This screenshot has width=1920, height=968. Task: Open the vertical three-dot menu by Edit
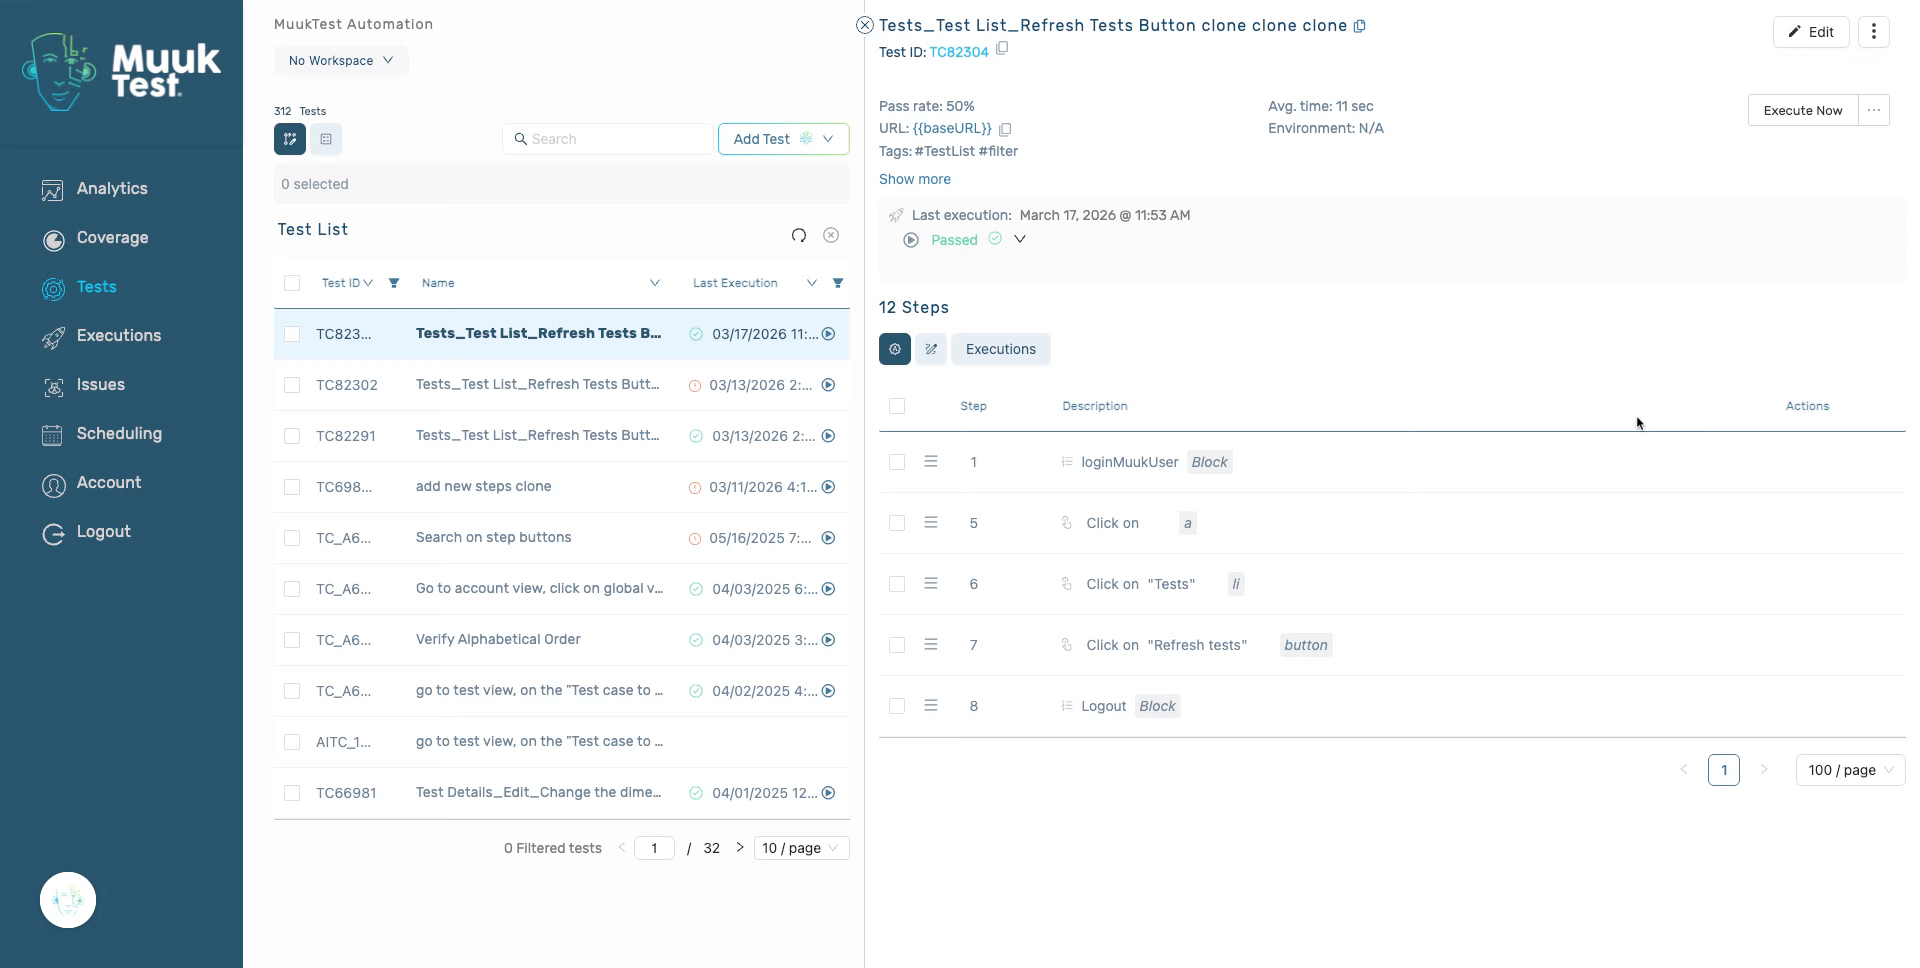point(1874,32)
